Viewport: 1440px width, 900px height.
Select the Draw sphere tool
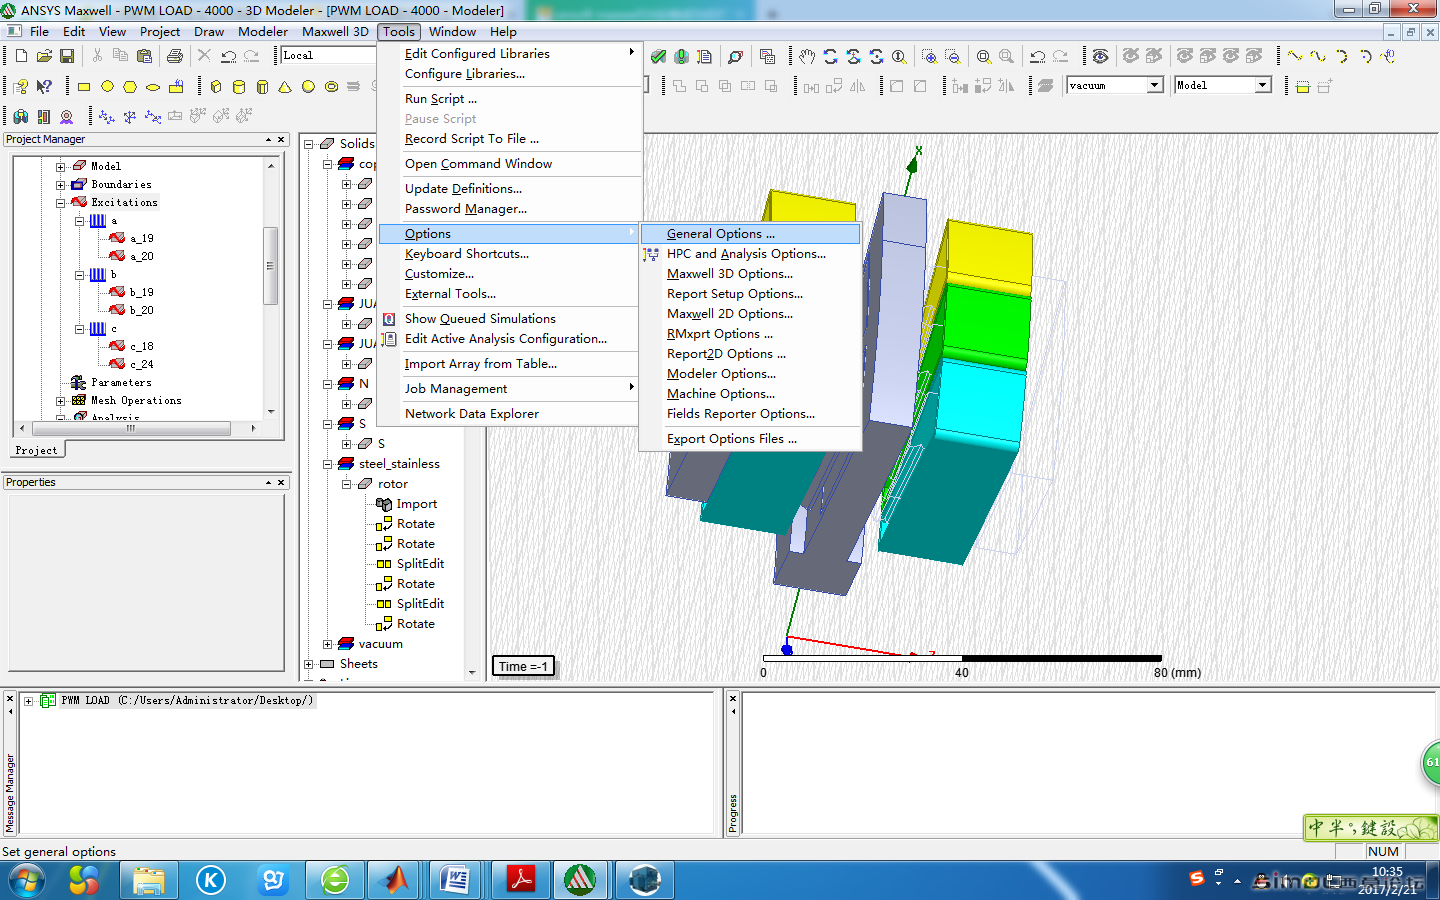[308, 87]
